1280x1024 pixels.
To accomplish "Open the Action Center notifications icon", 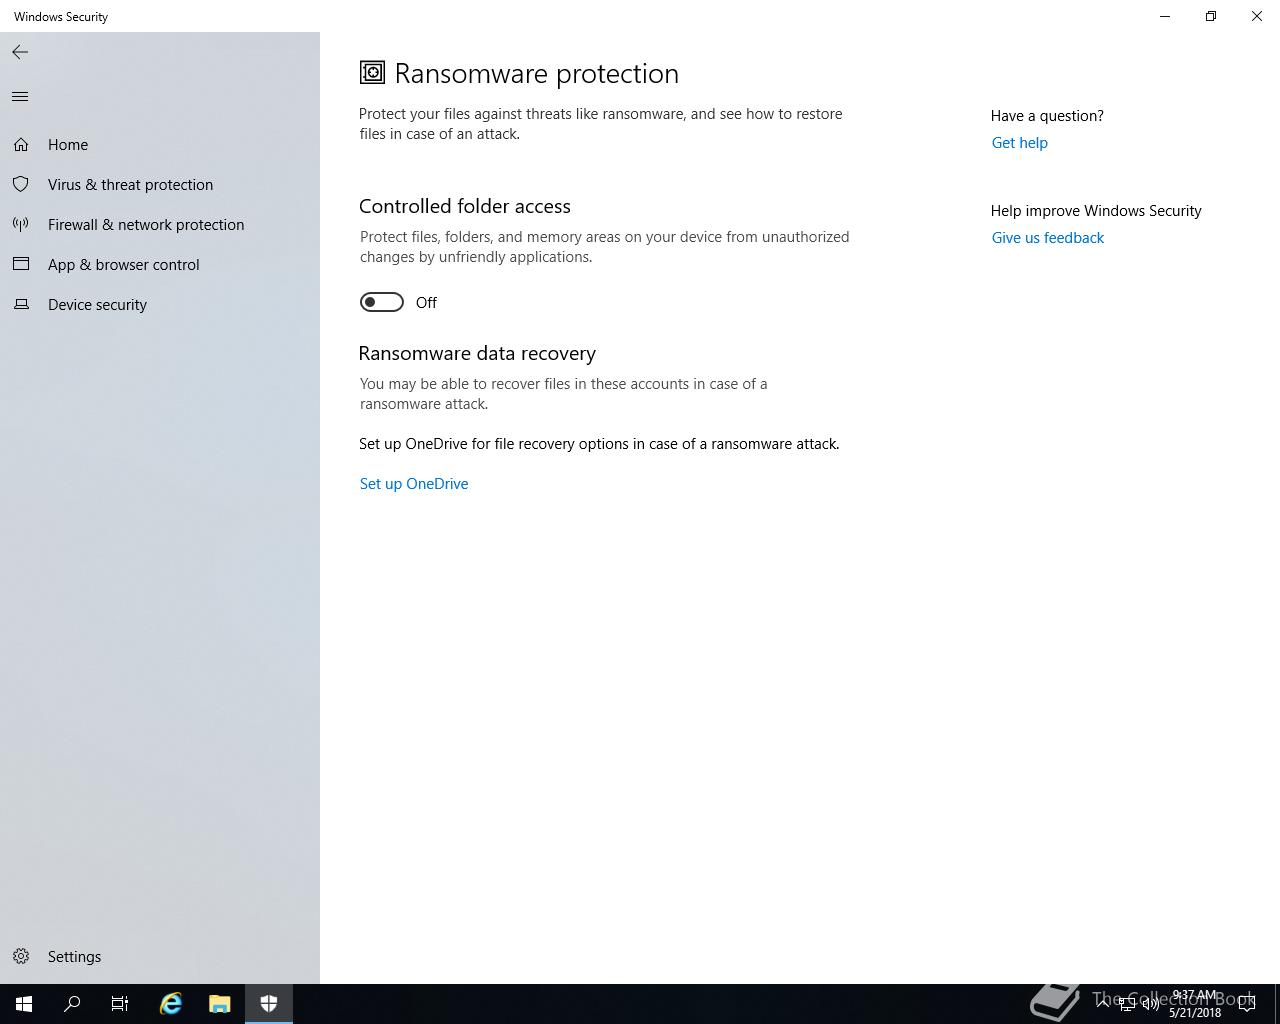I will click(x=1247, y=1004).
